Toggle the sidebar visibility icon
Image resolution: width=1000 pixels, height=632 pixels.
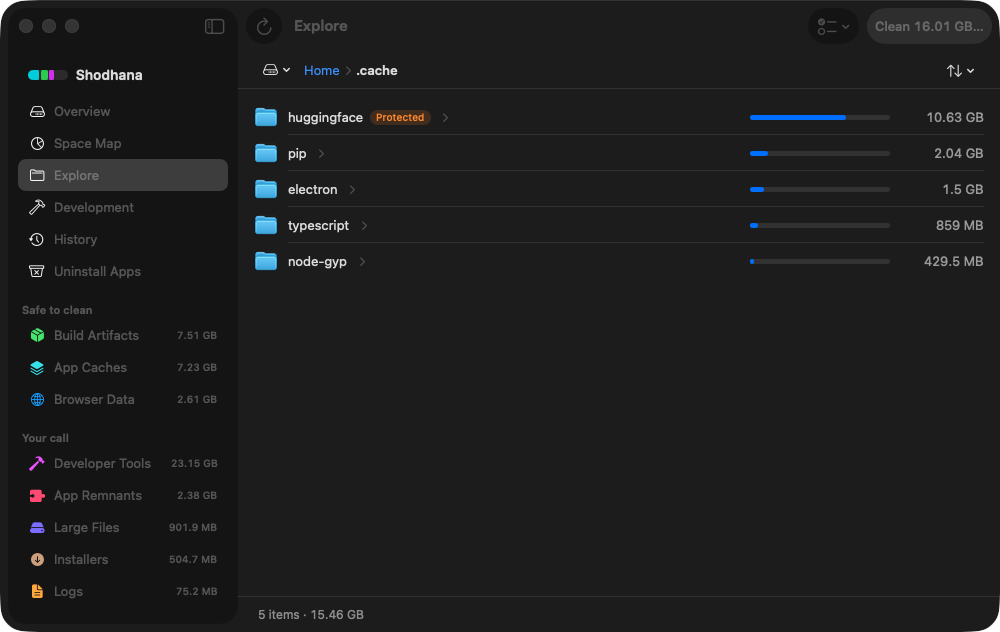coord(214,26)
